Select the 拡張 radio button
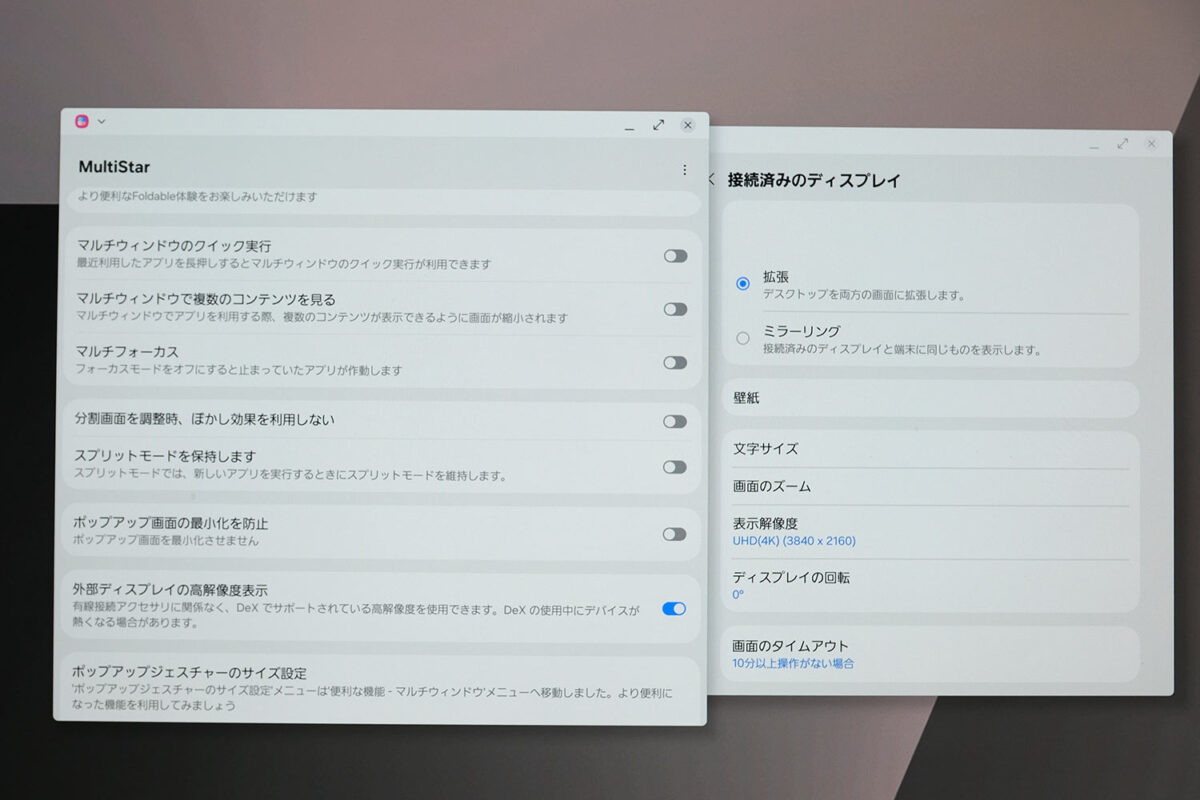Screen dimensions: 1200x800 point(743,284)
